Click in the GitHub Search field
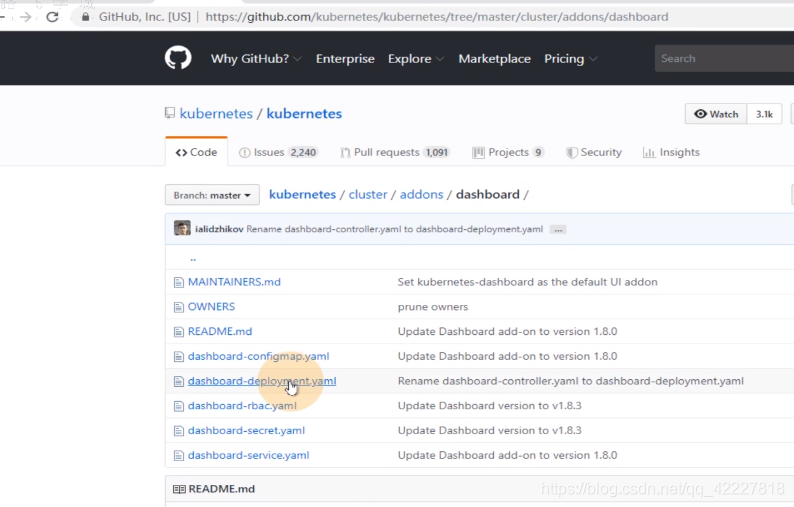This screenshot has height=507, width=794. (x=724, y=58)
